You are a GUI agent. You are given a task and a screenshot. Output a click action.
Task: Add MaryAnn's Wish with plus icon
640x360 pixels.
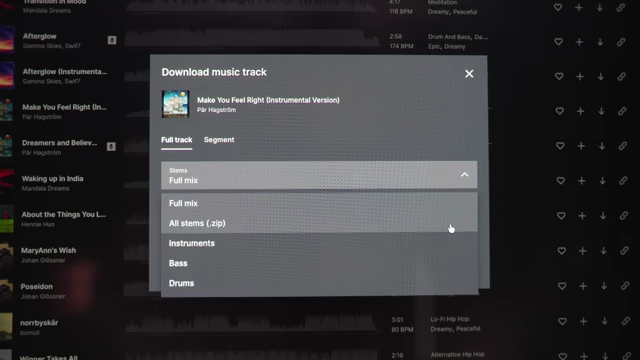(x=582, y=251)
